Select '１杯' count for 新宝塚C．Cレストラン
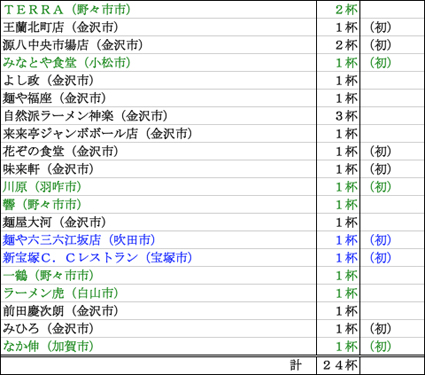The height and width of the screenshot is (375, 425). click(346, 258)
